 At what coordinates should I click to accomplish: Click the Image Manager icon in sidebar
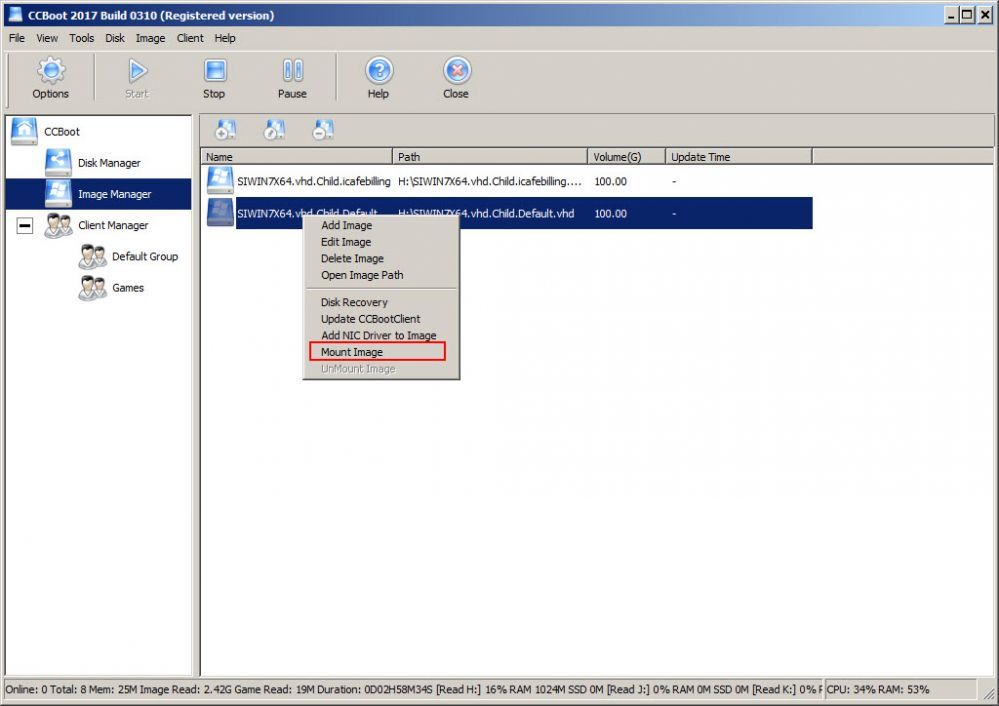tap(58, 194)
